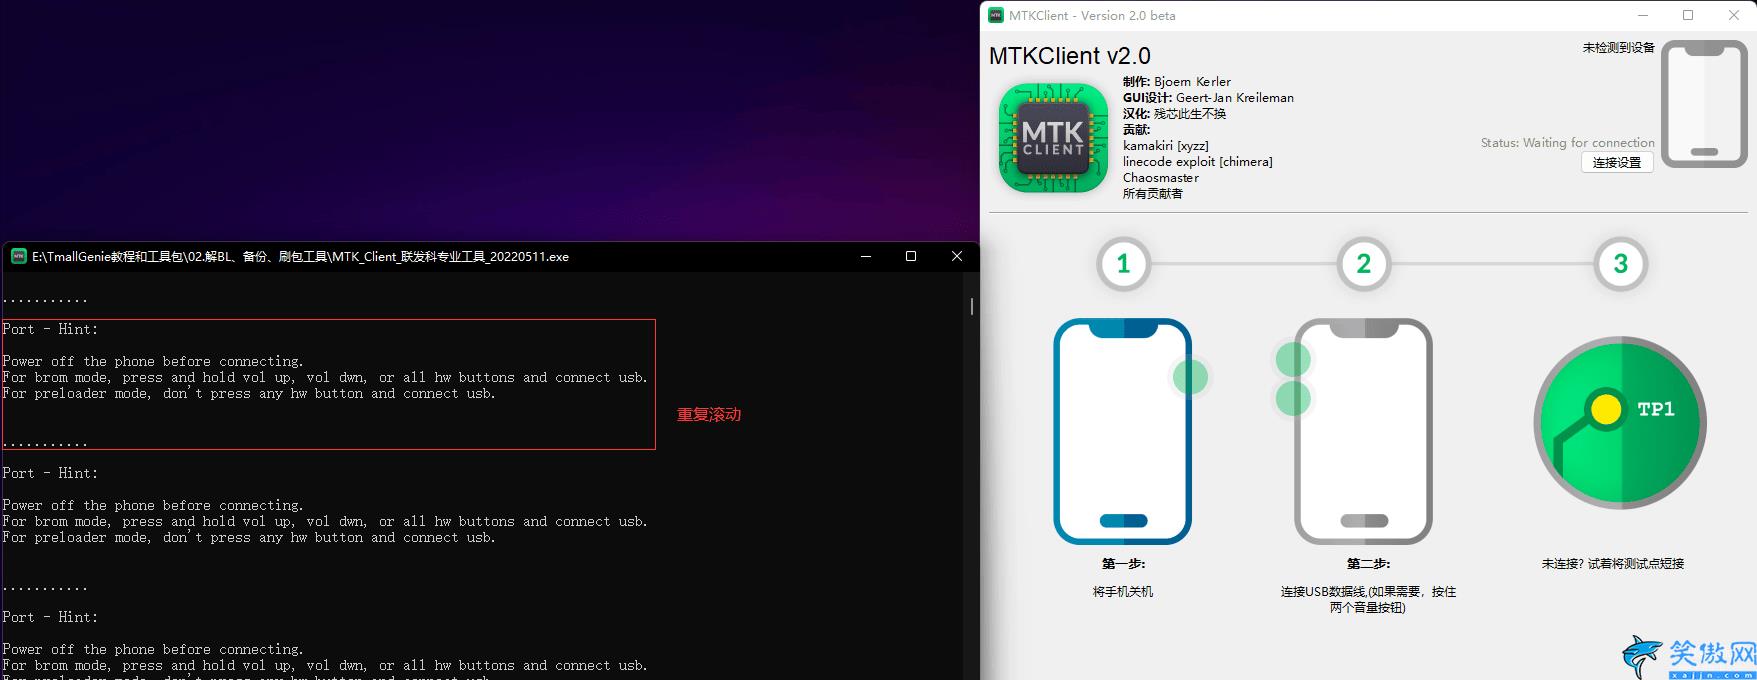Click the yellow test point dot
Screen dimensions: 1757x680
tap(1605, 409)
